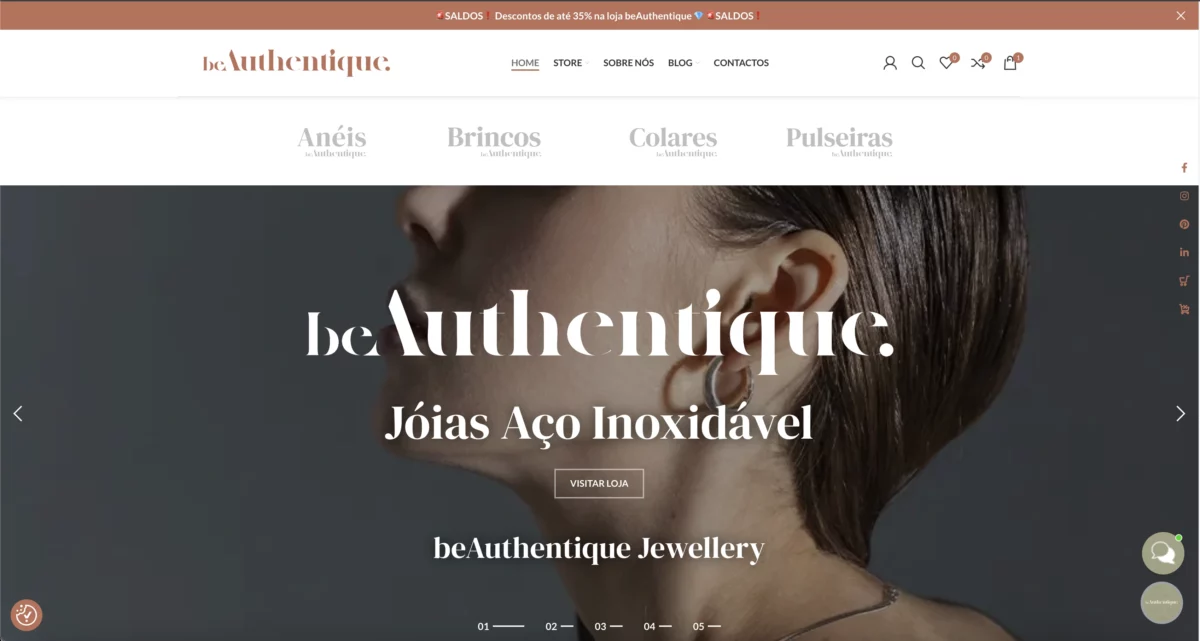Open the CONTACTOS menu item
The height and width of the screenshot is (641, 1200).
tap(741, 63)
